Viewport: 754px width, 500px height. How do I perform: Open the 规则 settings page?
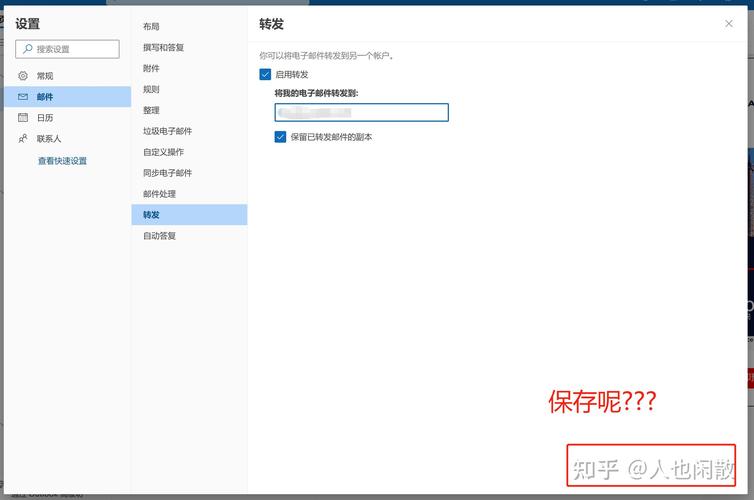pyautogui.click(x=189, y=89)
